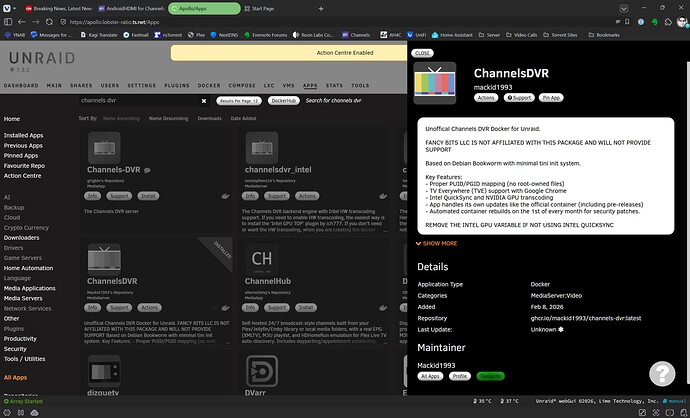This screenshot has width=690, height=418.
Task: Open the Fastmail bookmark
Action: tap(136, 35)
